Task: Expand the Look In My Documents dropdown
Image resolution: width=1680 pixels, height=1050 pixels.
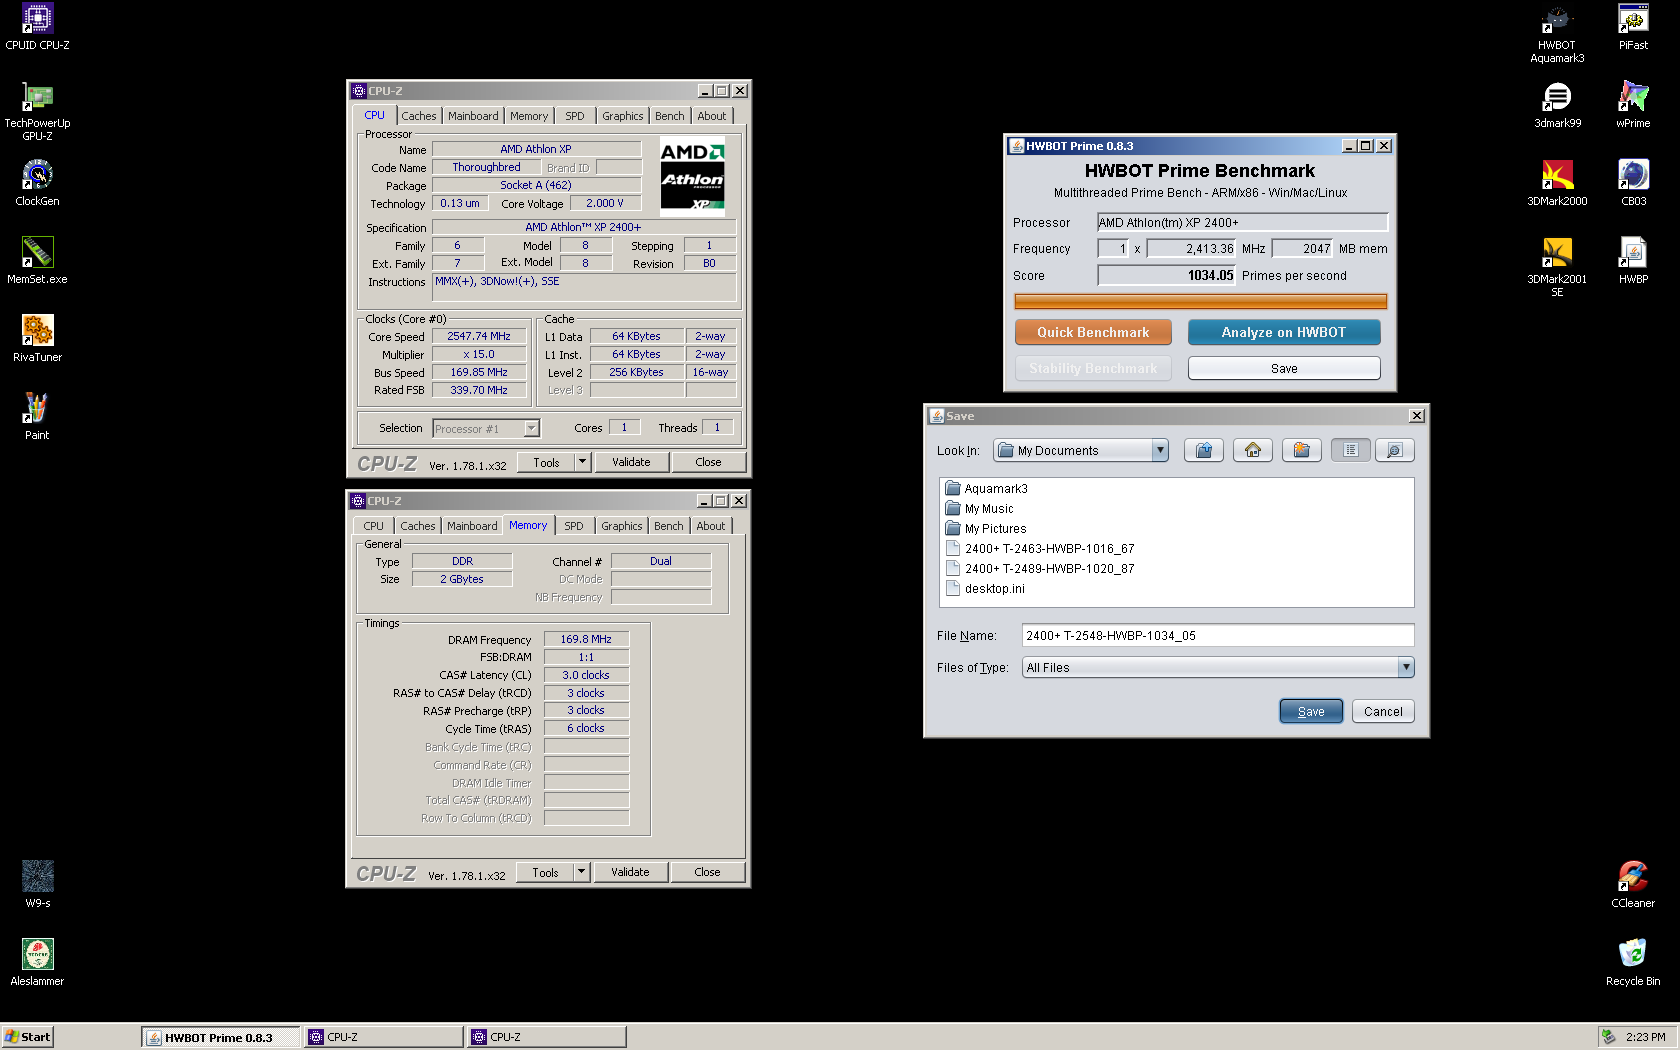Action: 1160,451
